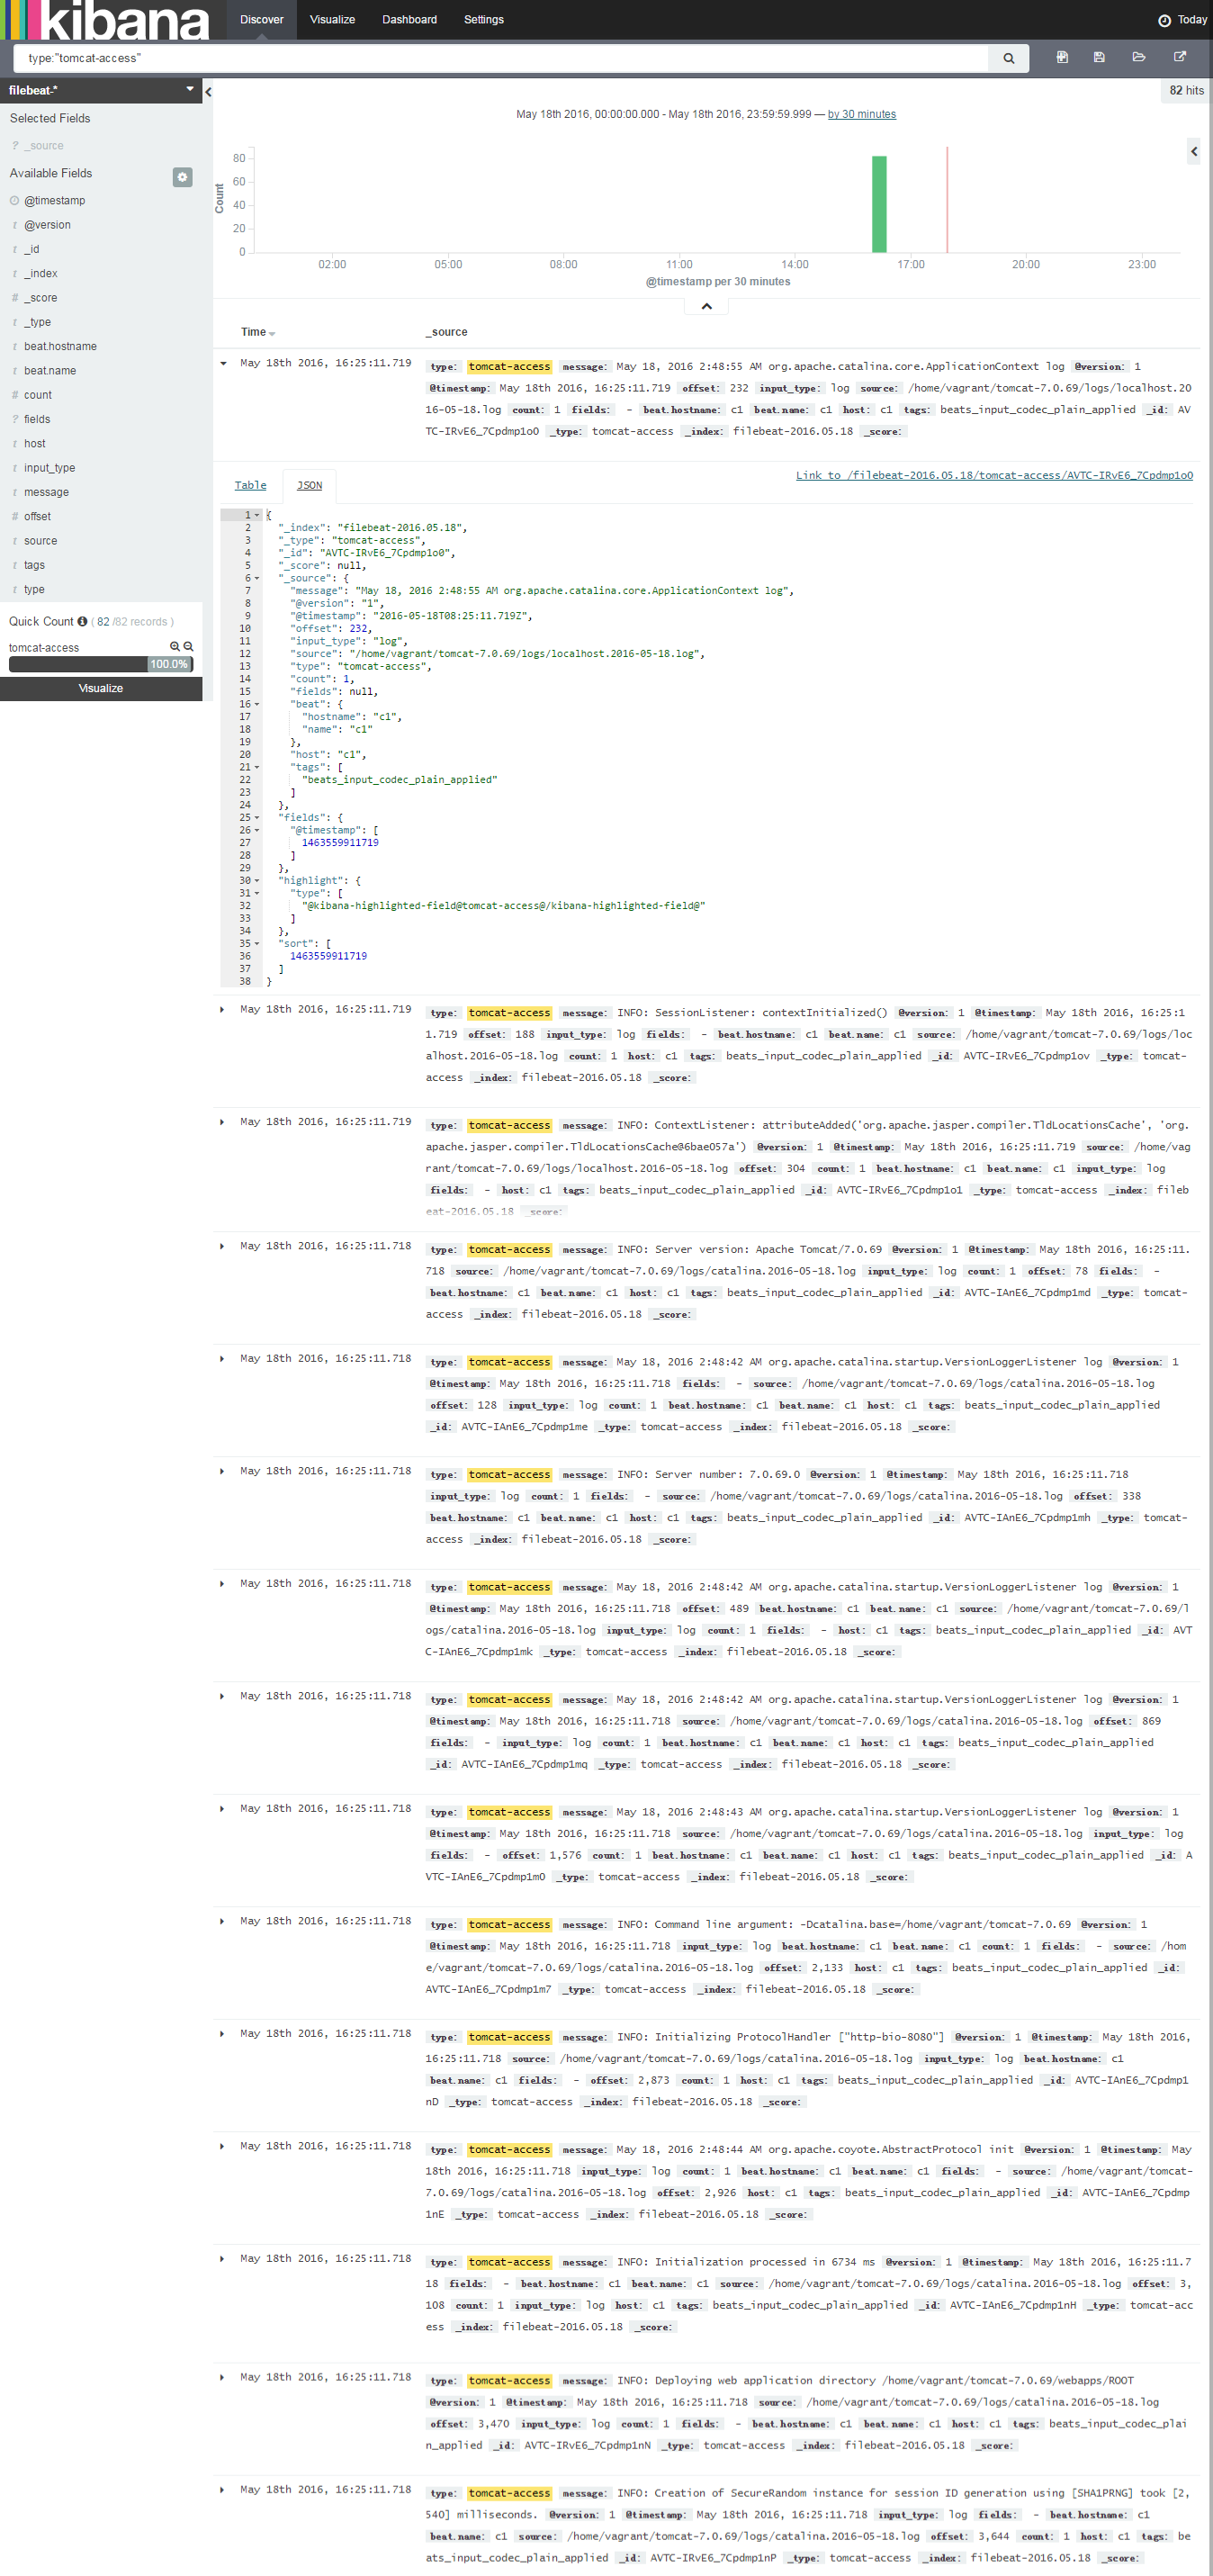Select the @version field in sidebar
This screenshot has width=1213, height=2576.
coord(47,225)
